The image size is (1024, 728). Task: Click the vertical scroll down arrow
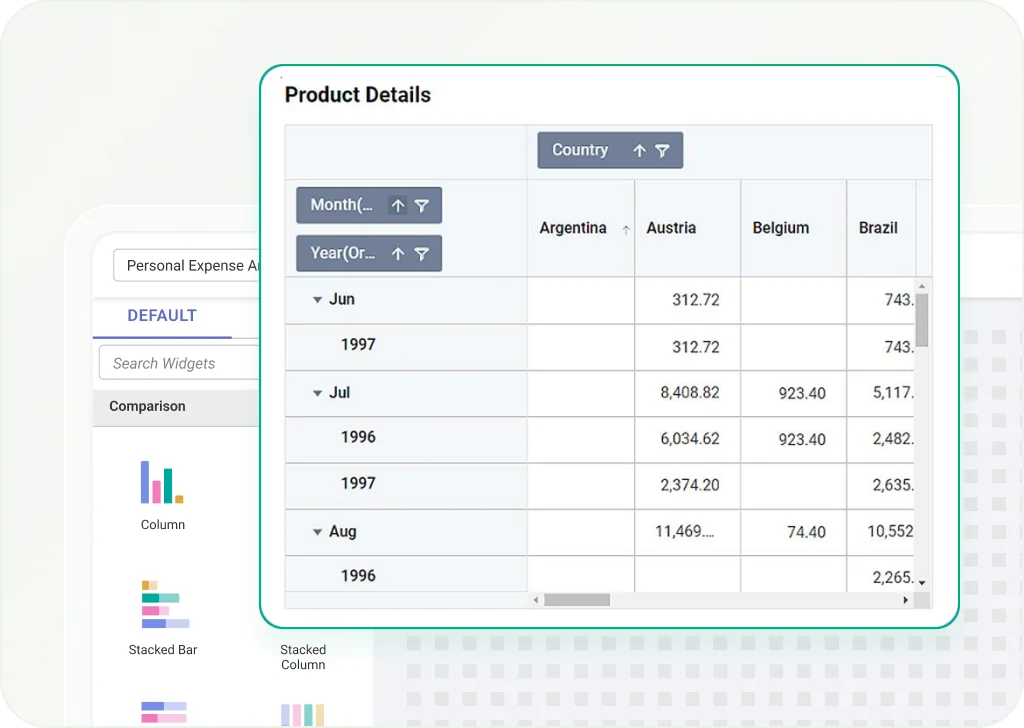(922, 582)
